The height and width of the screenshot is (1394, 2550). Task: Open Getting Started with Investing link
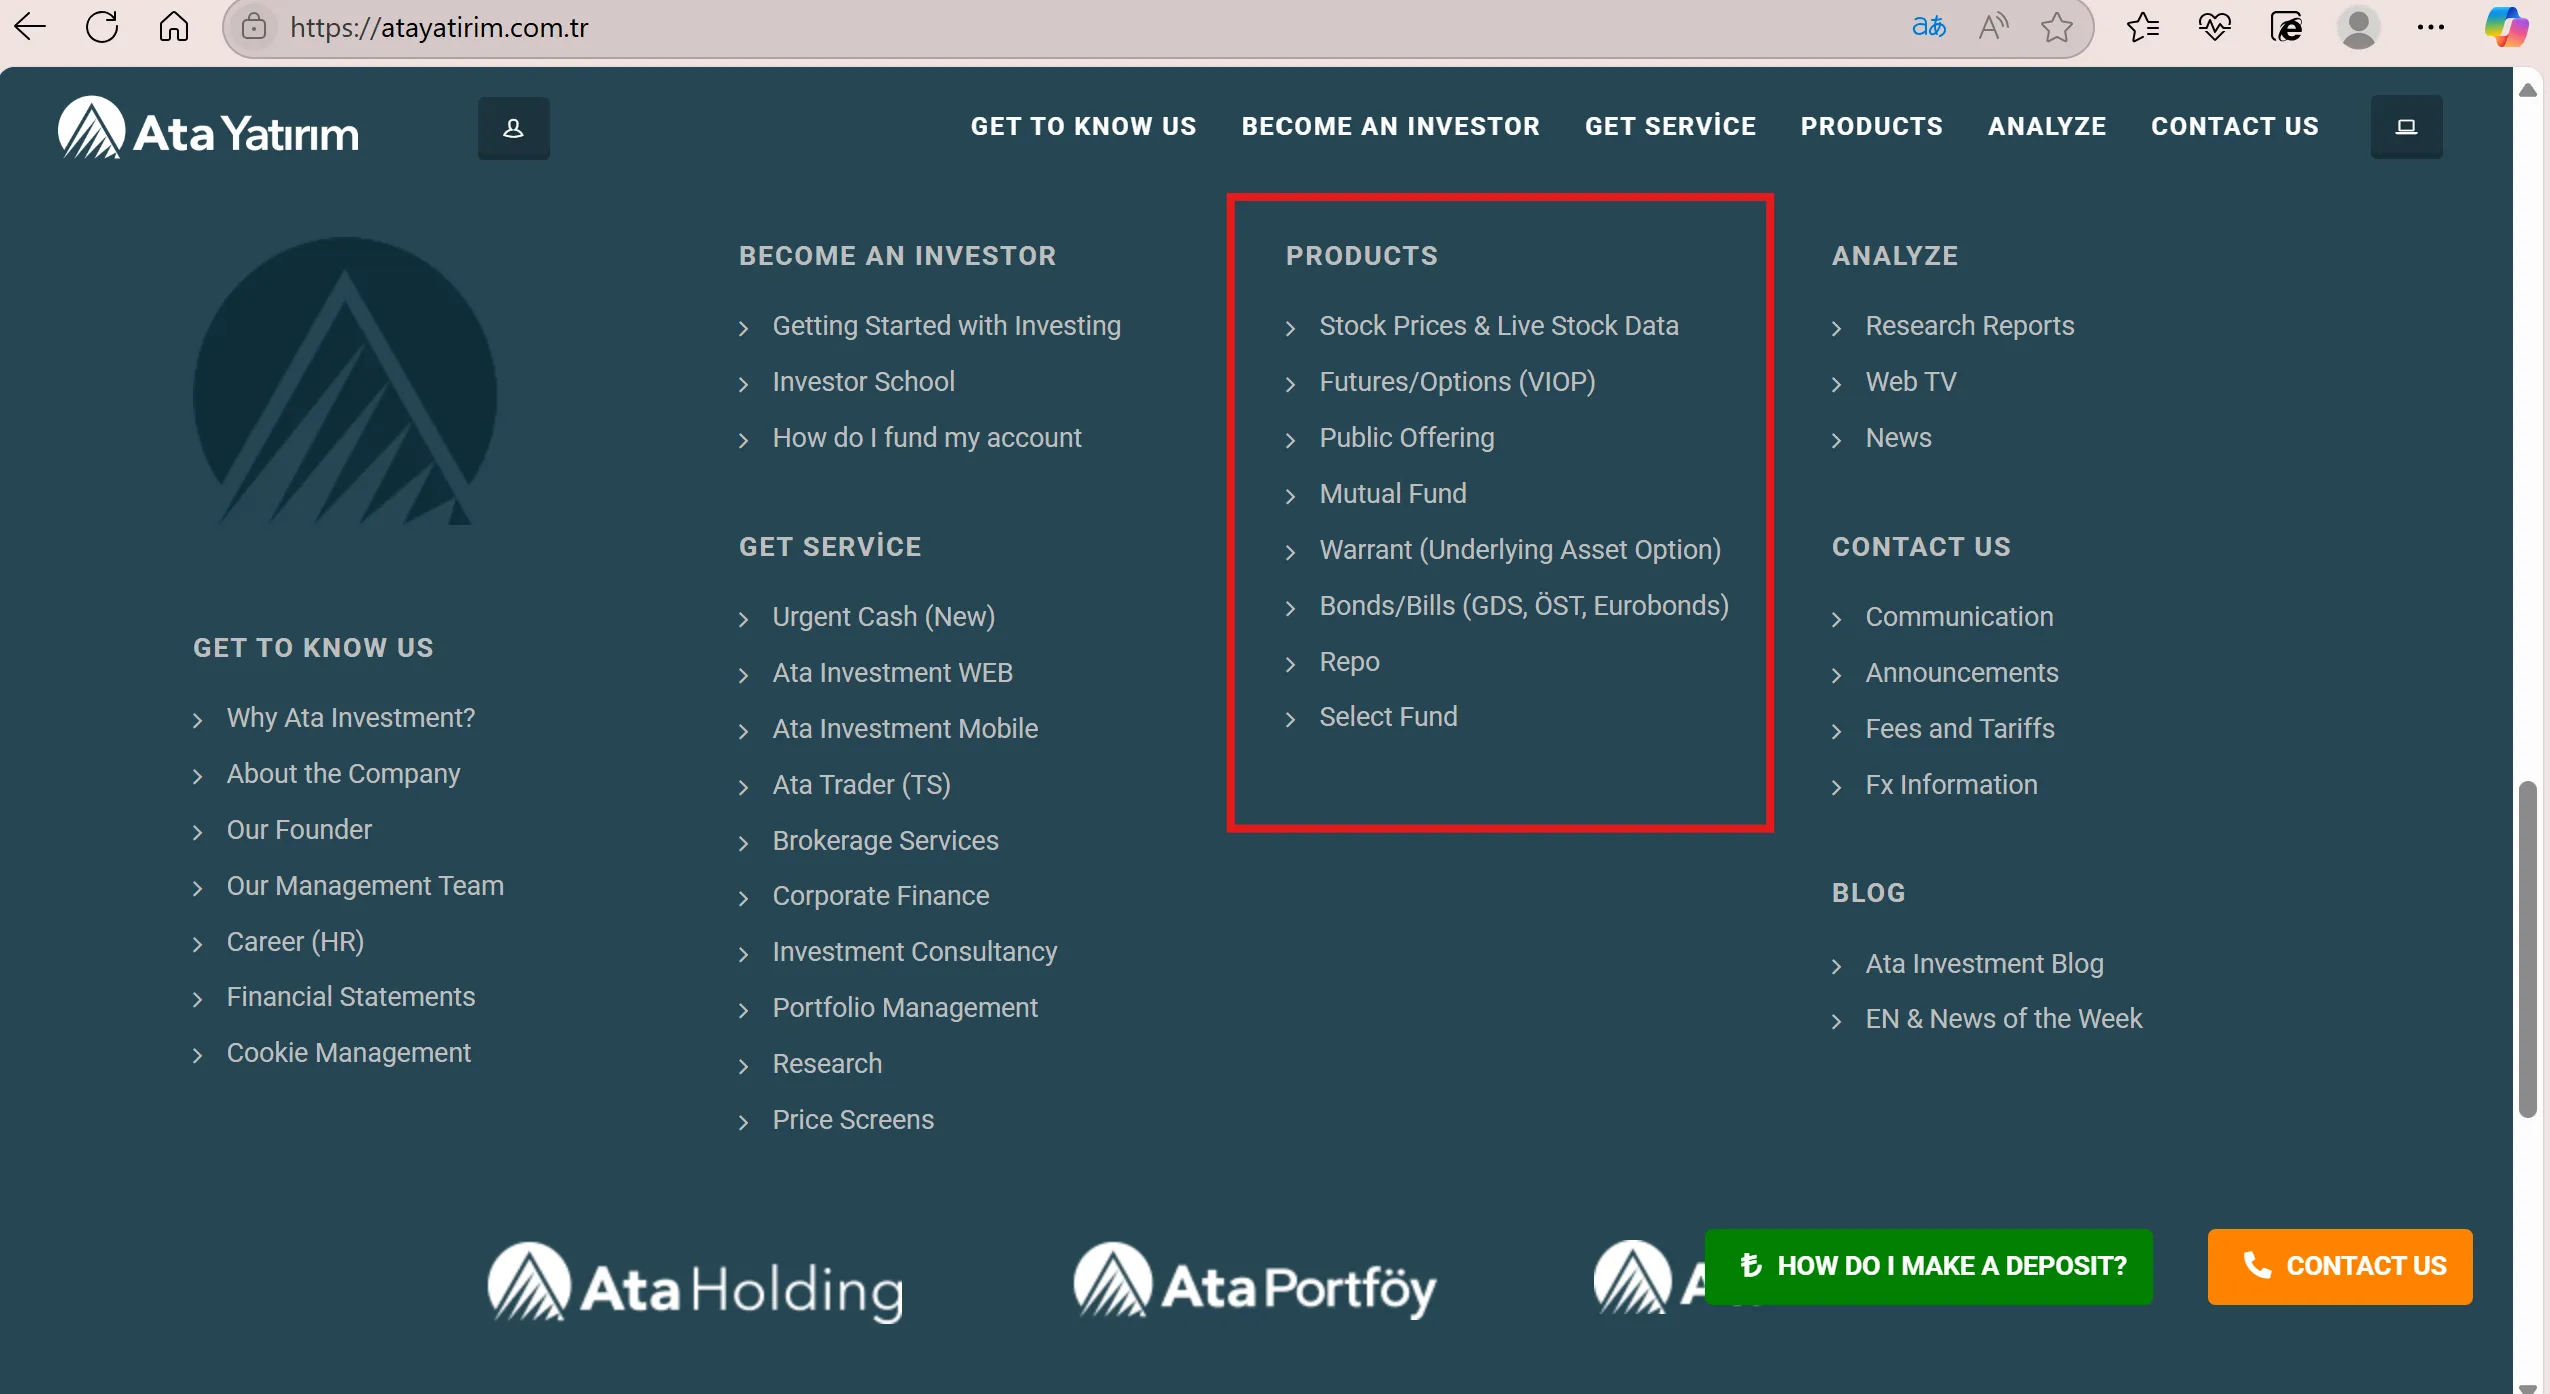[x=946, y=326]
